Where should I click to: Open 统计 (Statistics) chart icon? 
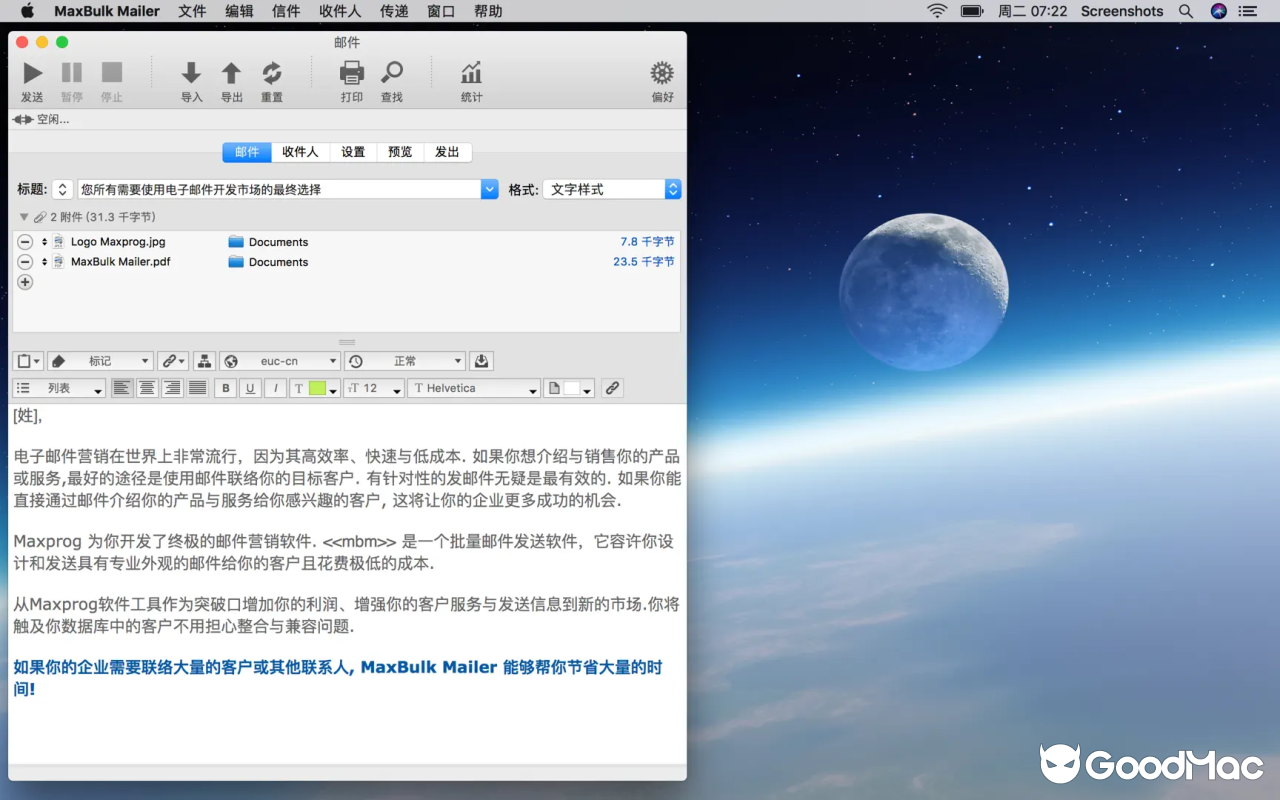click(470, 72)
